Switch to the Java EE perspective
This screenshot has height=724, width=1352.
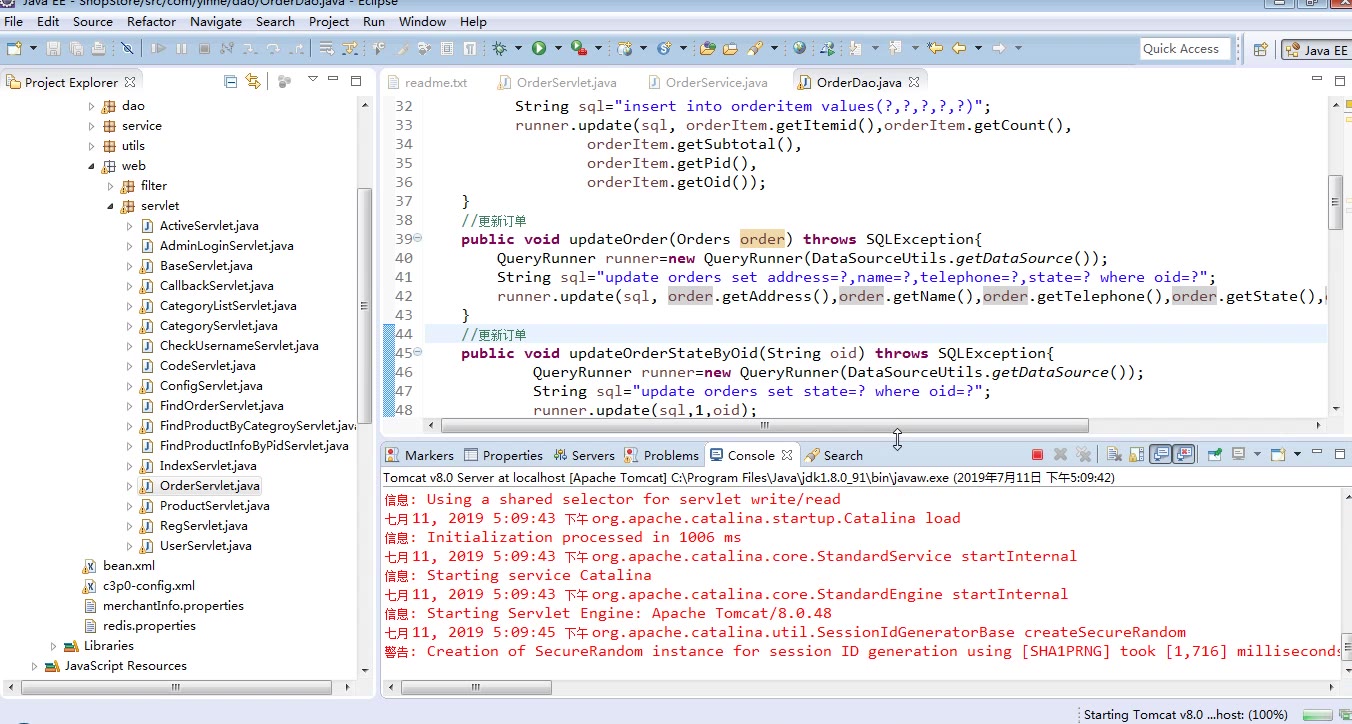coord(1316,49)
